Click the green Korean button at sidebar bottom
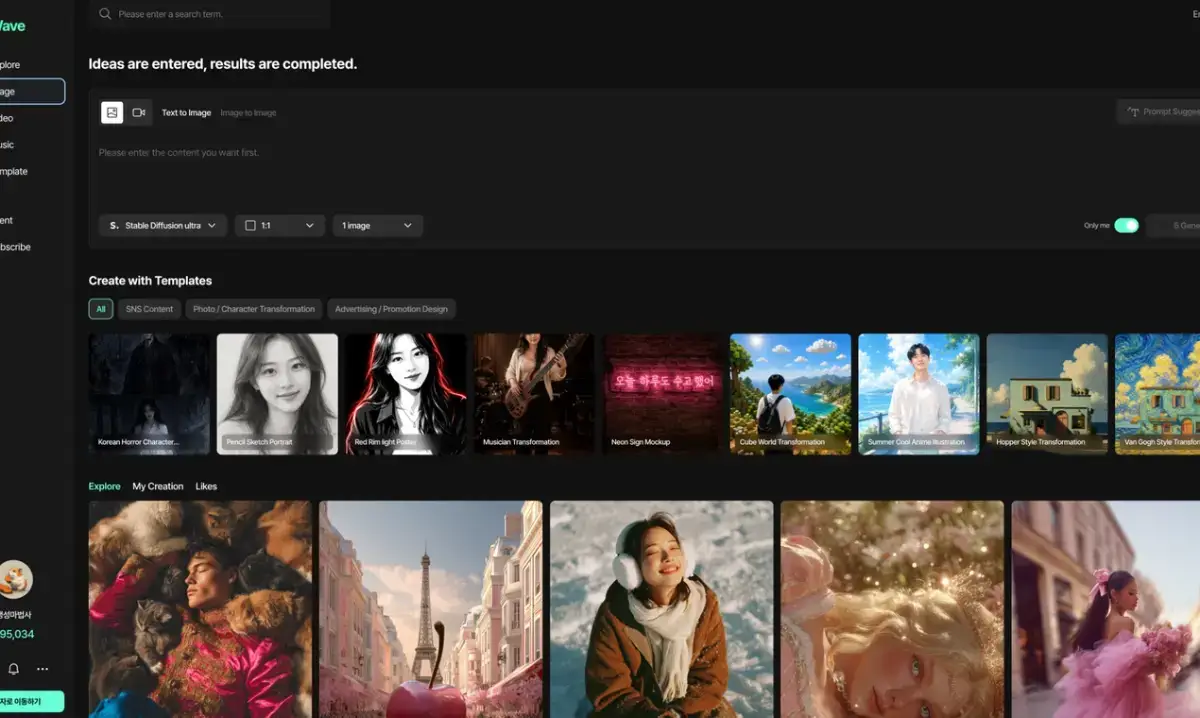Screen dimensions: 1200x718 pyautogui.click(x=32, y=701)
